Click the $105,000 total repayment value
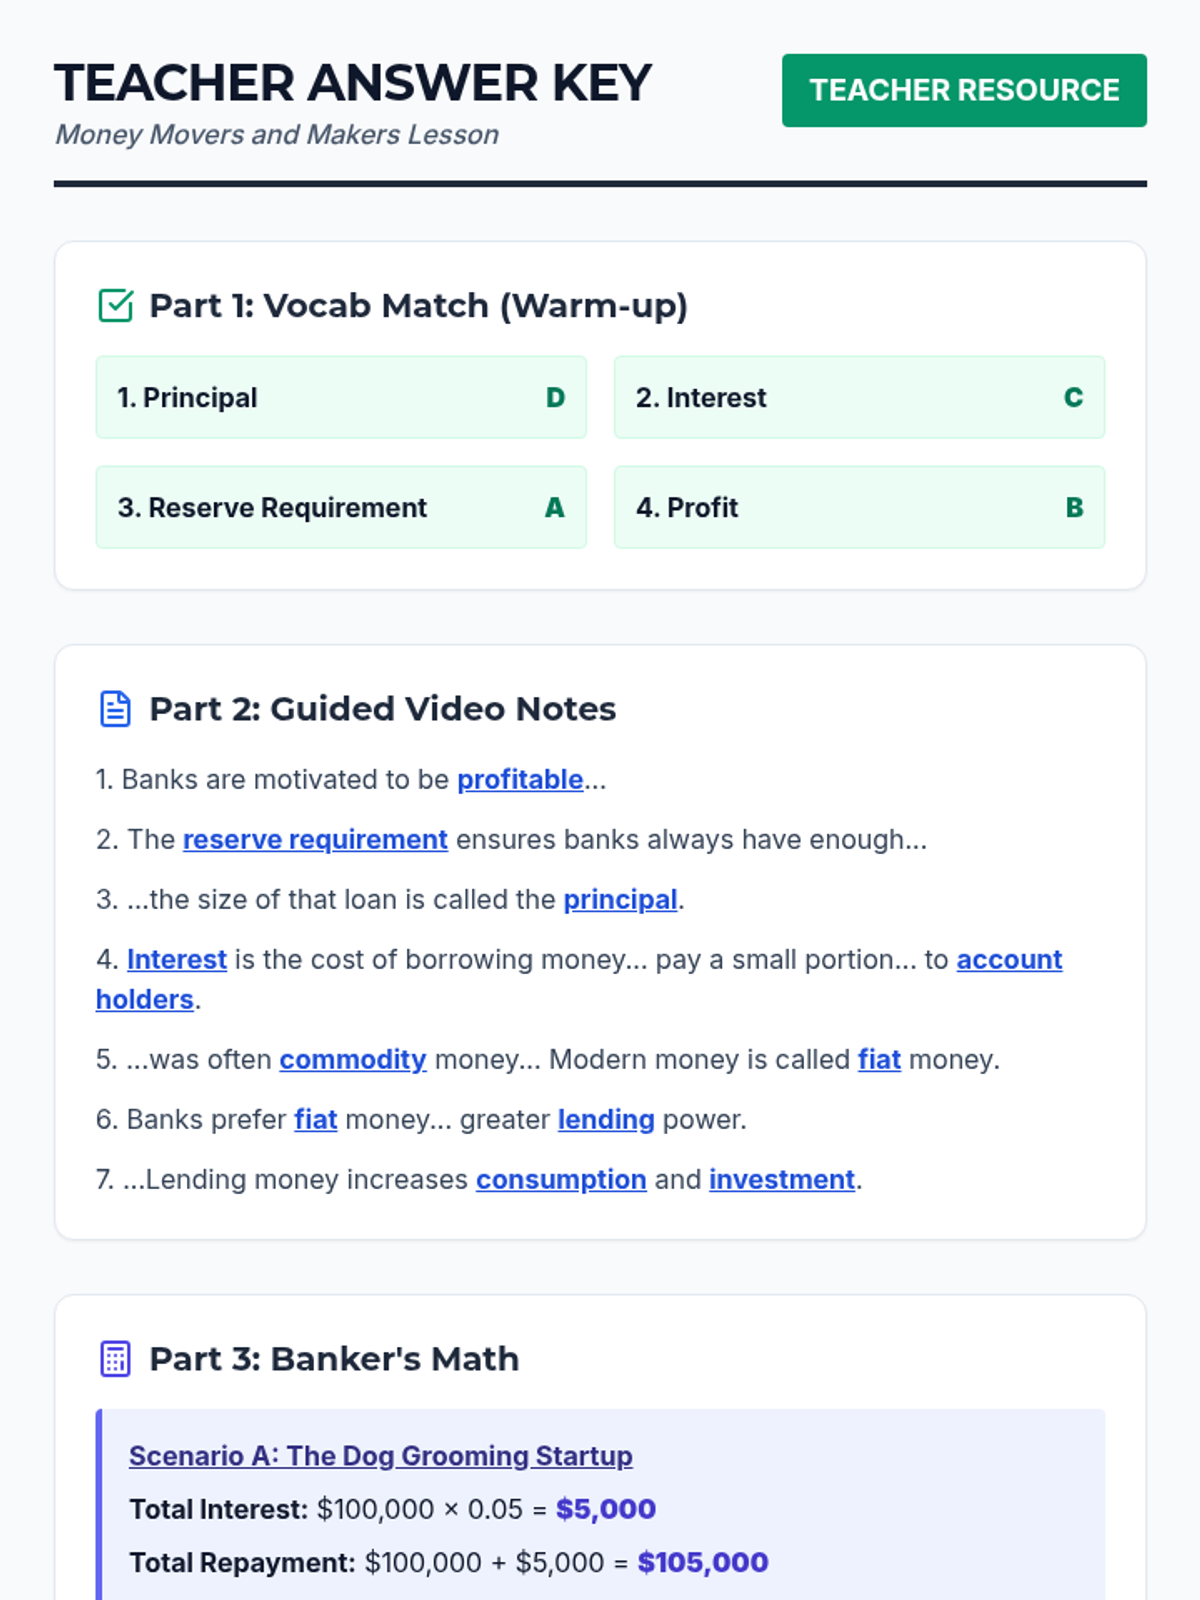The image size is (1200, 1600). click(703, 1563)
